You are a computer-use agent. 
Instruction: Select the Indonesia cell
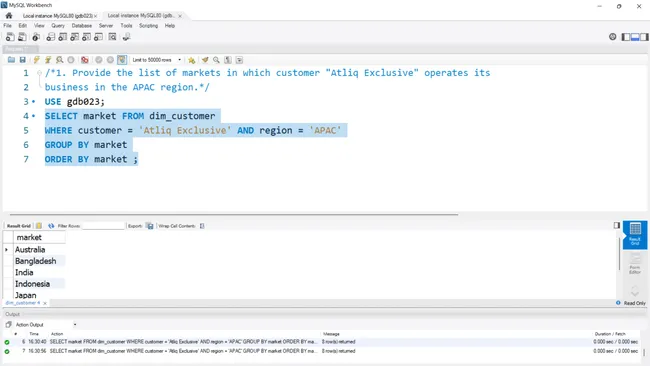(39, 284)
